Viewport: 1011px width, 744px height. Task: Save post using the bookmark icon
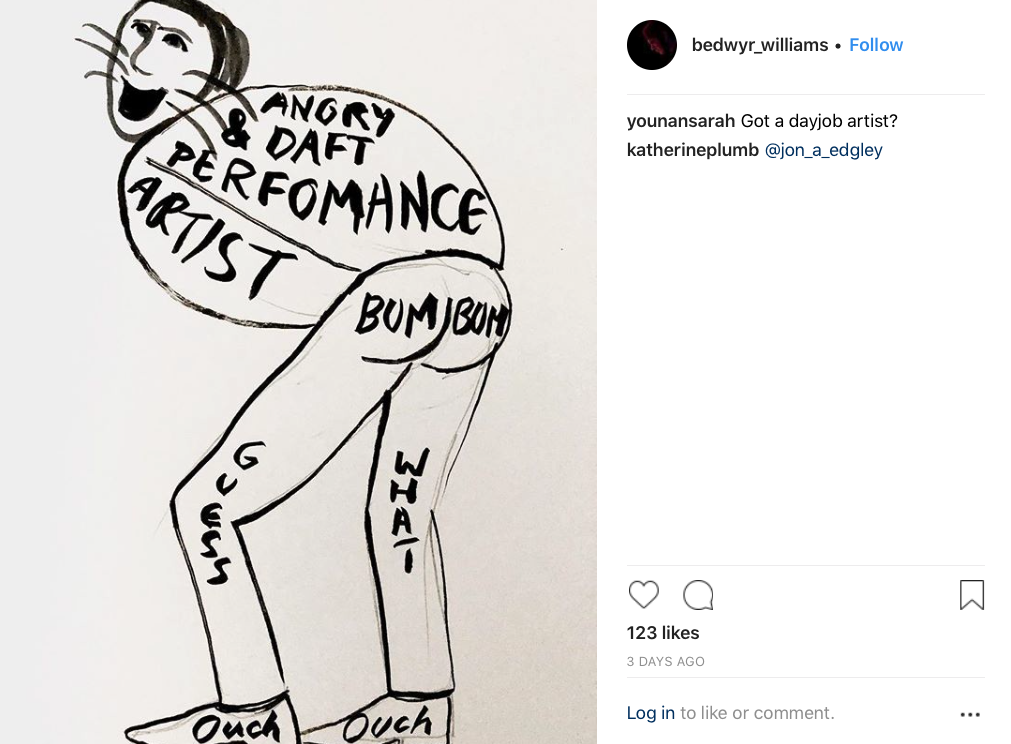(x=972, y=594)
